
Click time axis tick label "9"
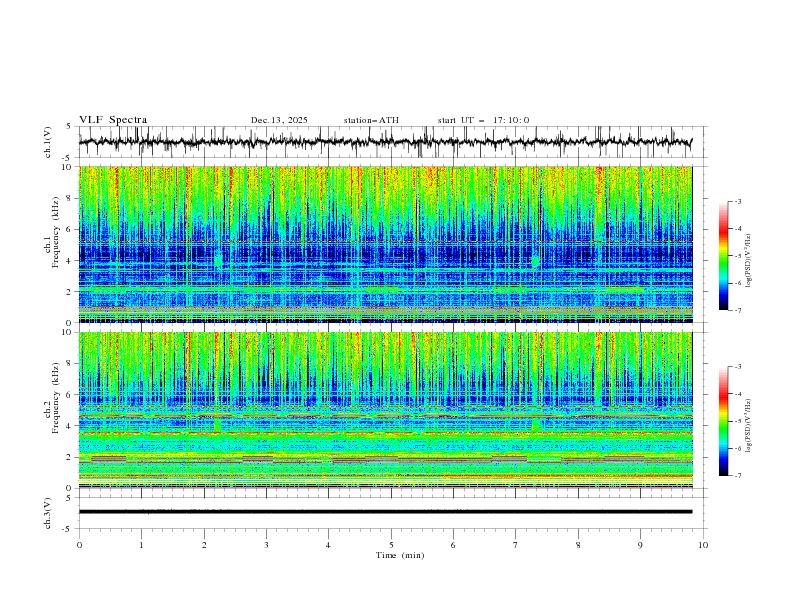tap(640, 545)
